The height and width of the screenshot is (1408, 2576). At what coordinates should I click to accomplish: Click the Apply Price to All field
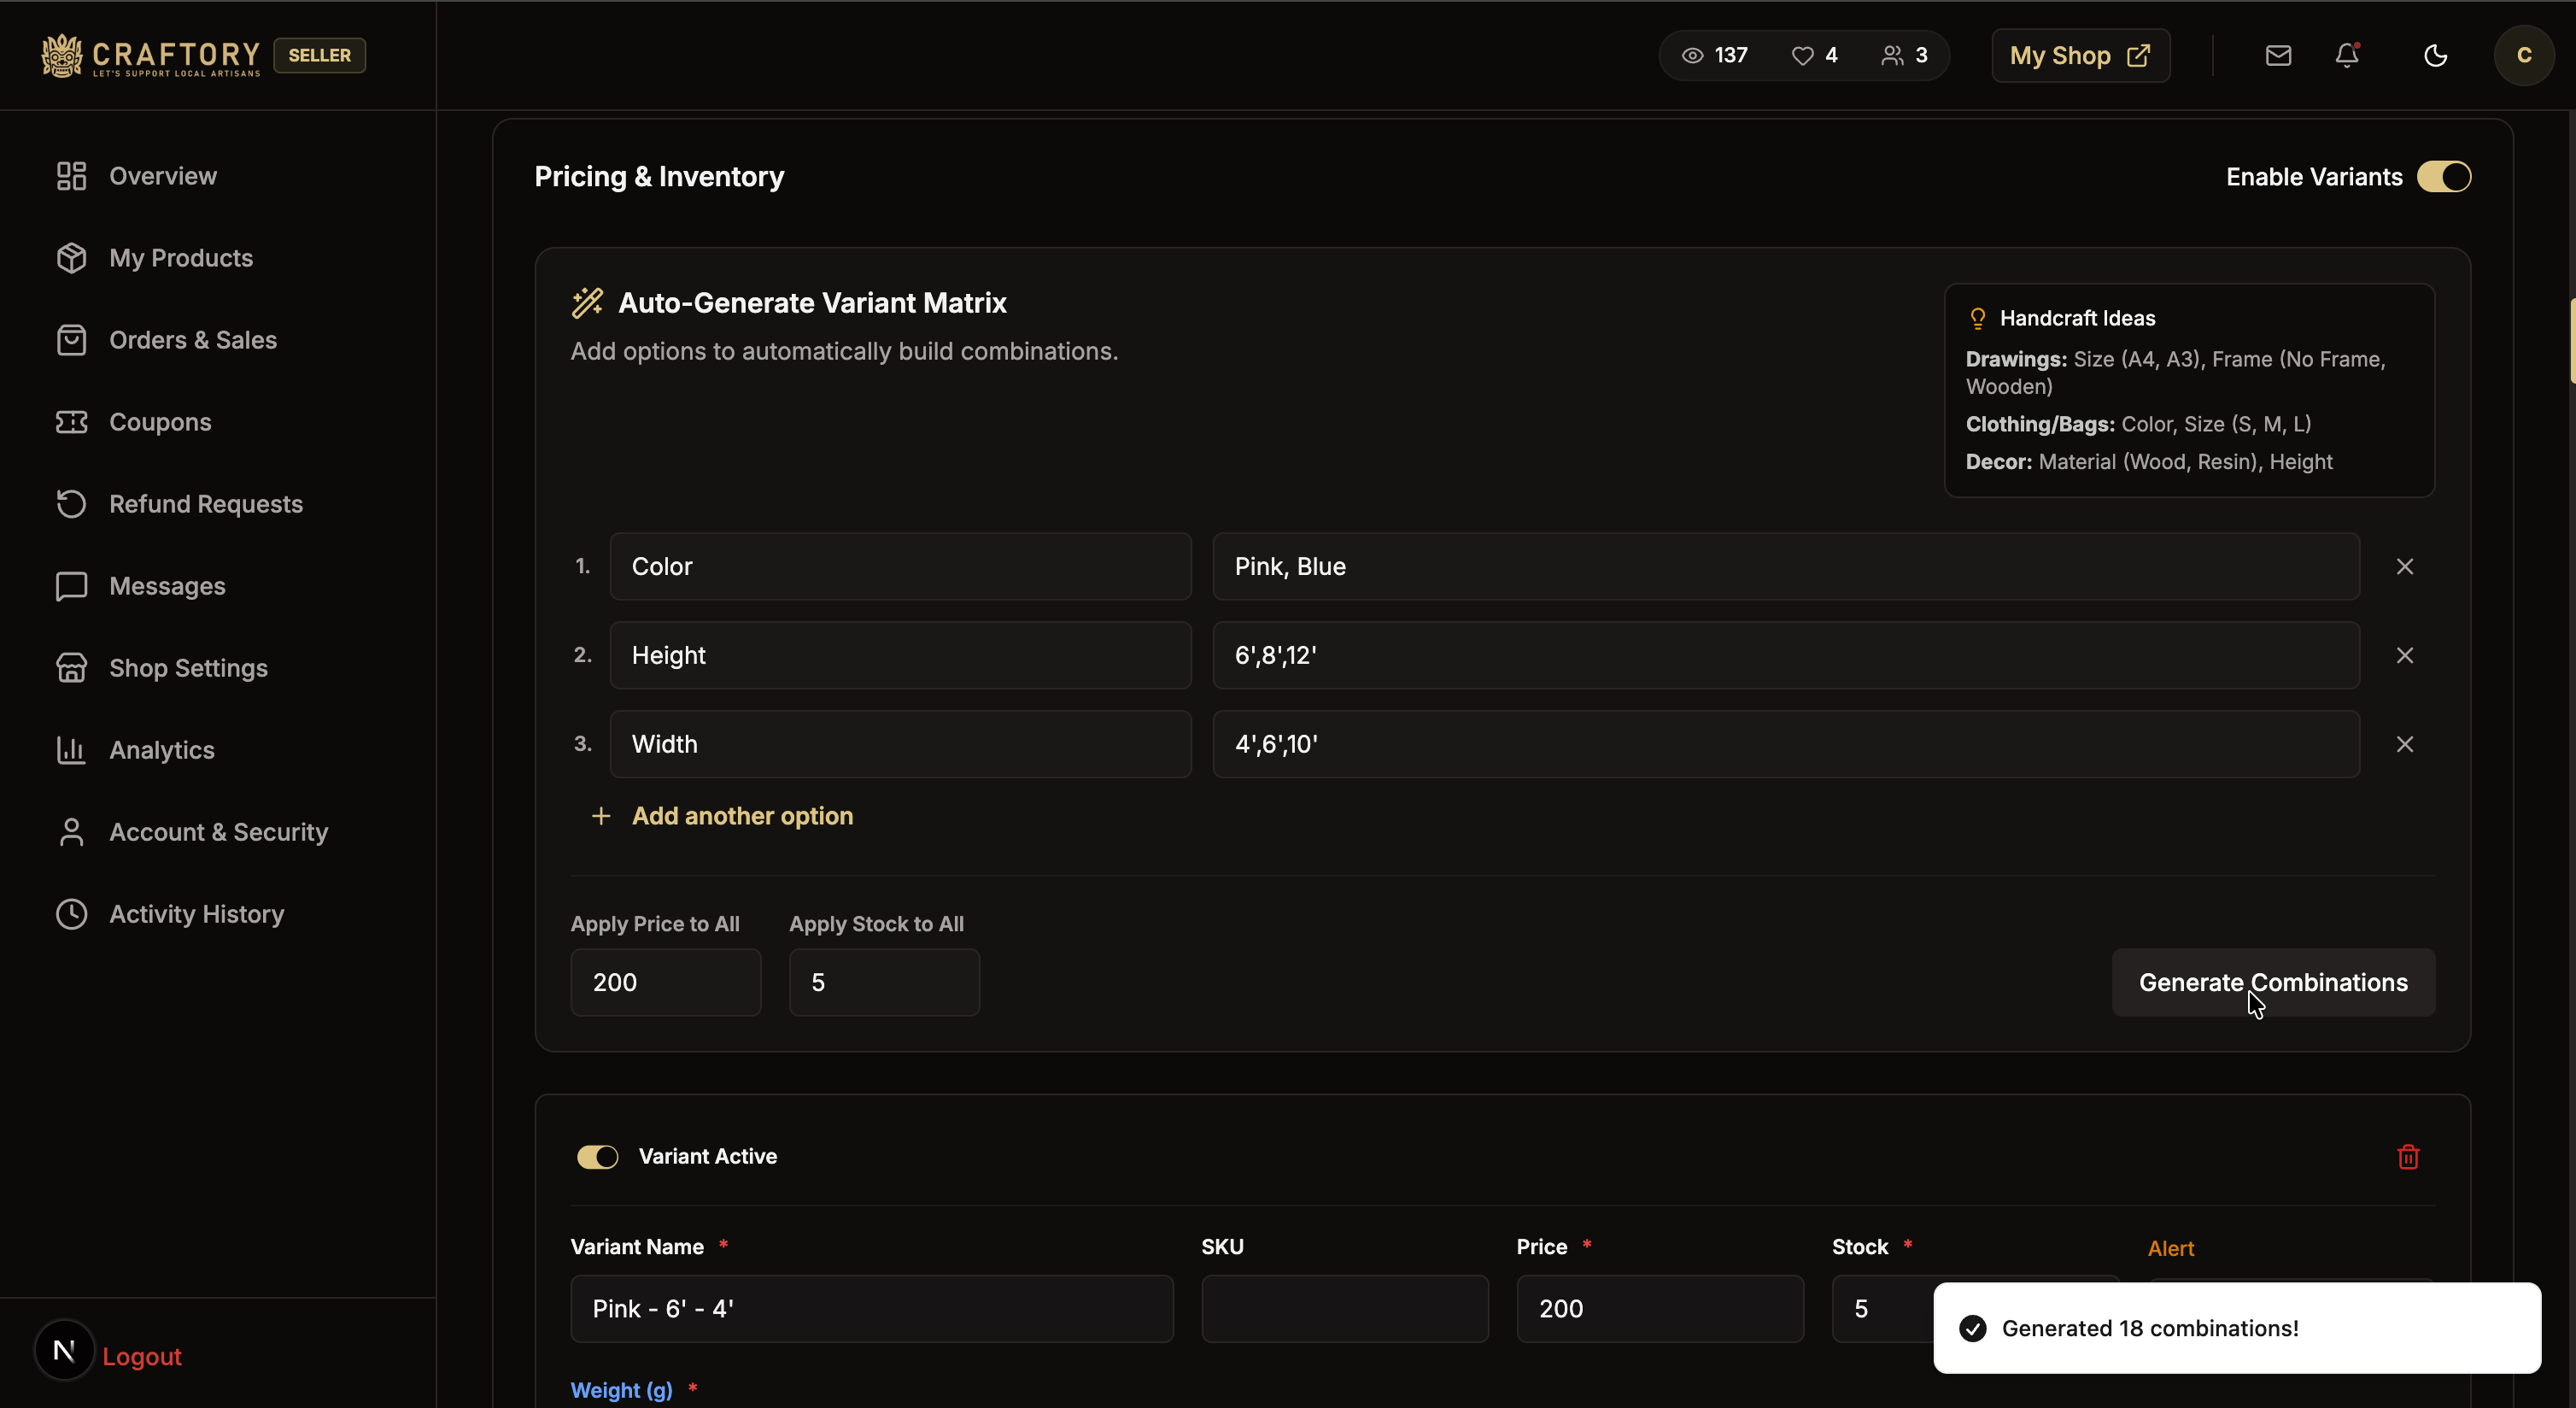[666, 982]
